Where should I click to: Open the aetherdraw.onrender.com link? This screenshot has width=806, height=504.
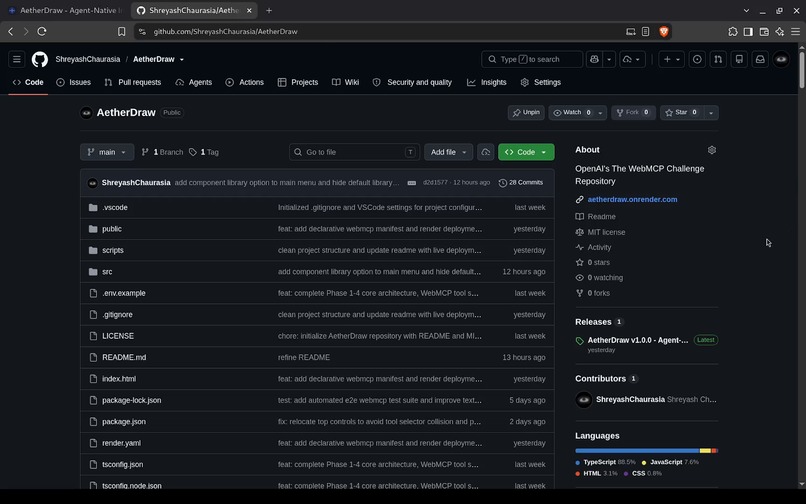[x=632, y=200]
